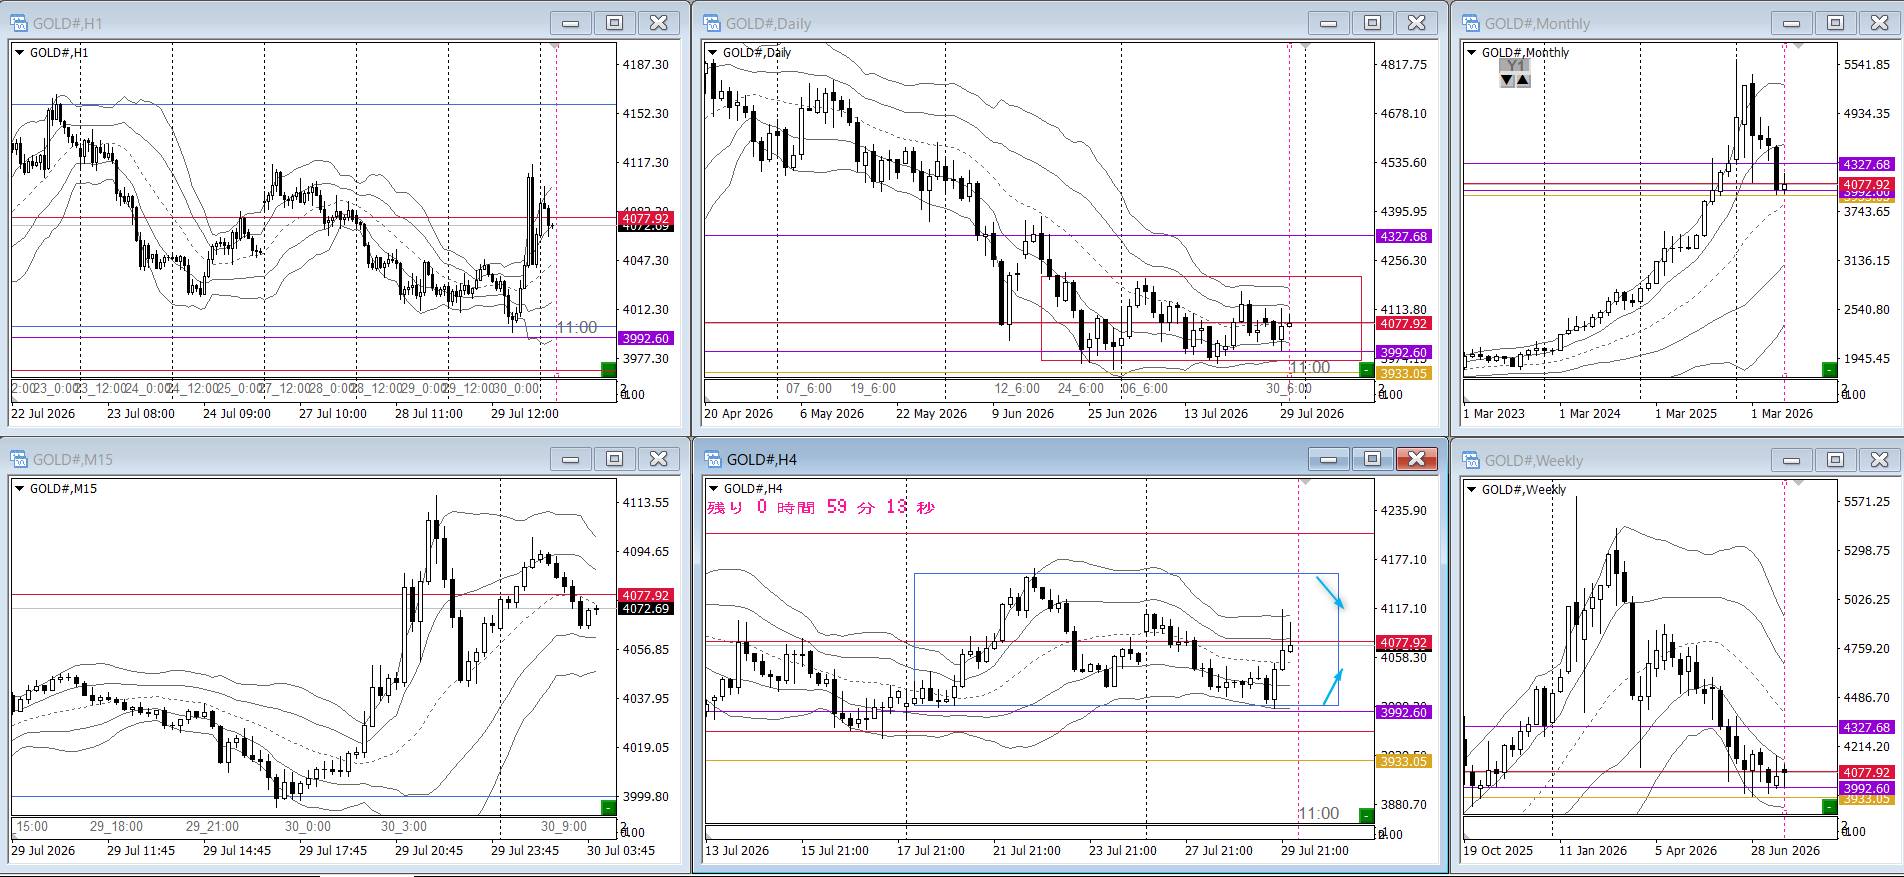Close the GOLD#,Daily chart window
This screenshot has height=877, width=1904.
pos(1416,23)
